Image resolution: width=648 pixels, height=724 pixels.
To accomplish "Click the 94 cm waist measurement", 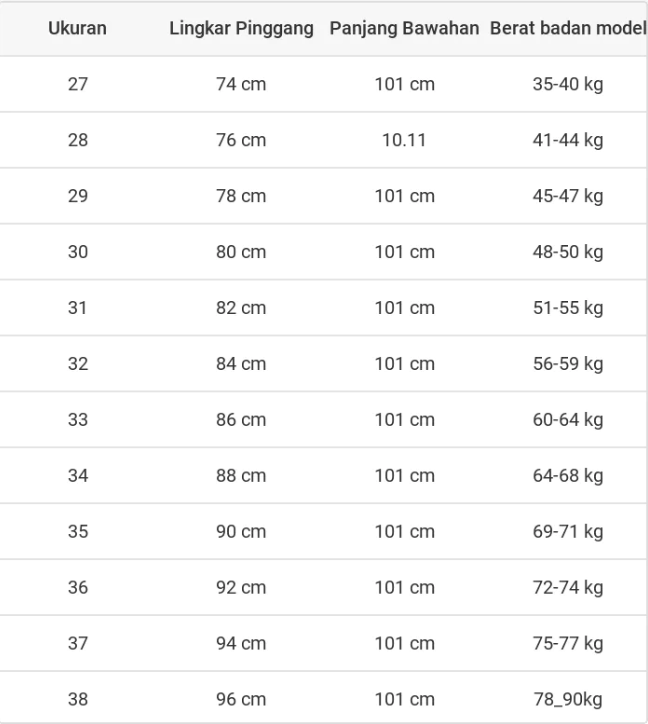I will (241, 644).
